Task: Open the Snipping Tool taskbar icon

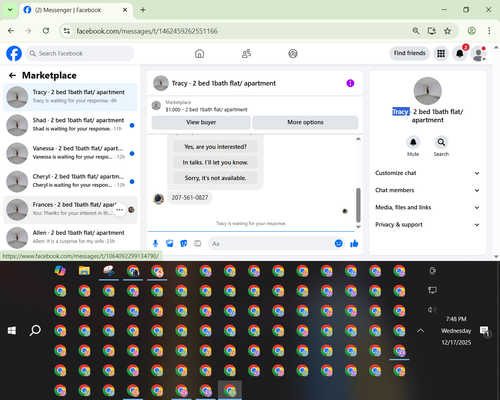Action: [x=109, y=271]
